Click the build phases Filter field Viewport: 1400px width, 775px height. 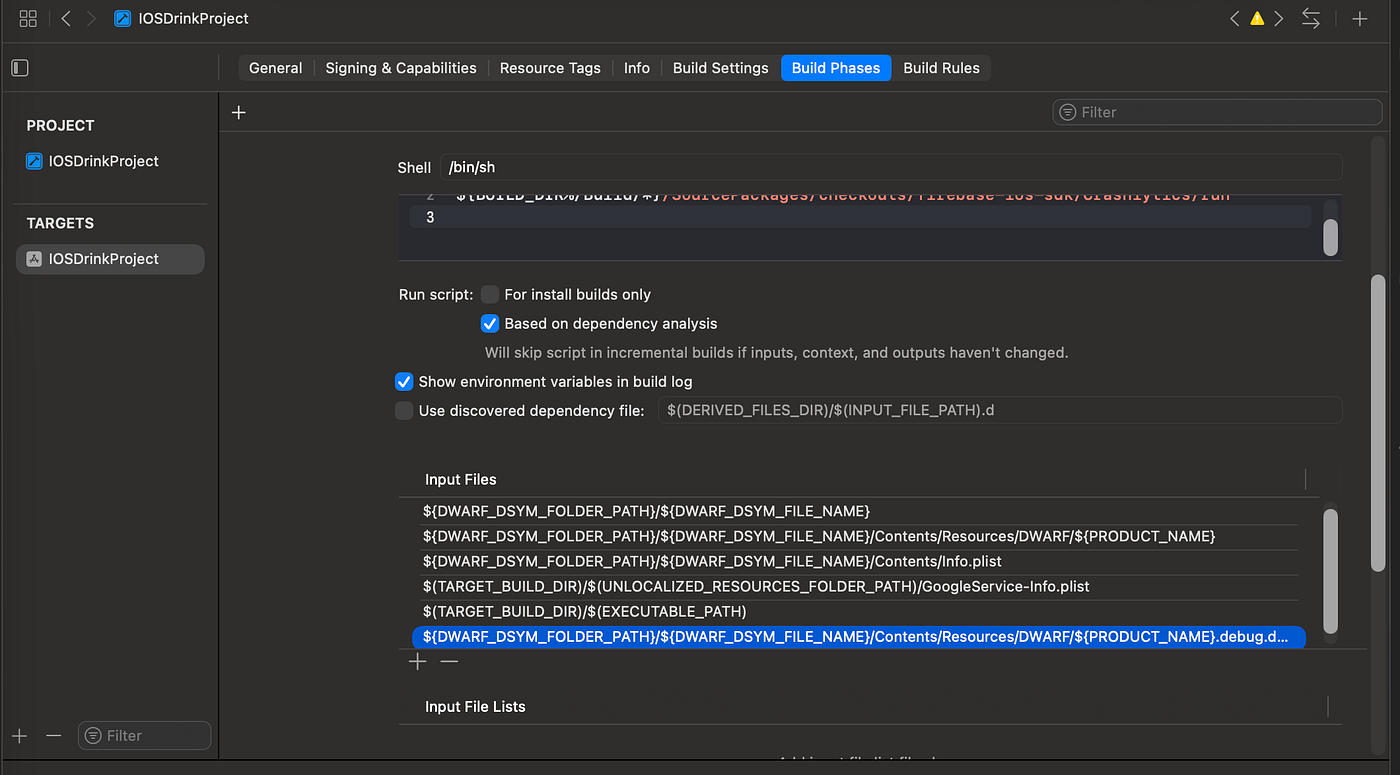tap(1217, 112)
